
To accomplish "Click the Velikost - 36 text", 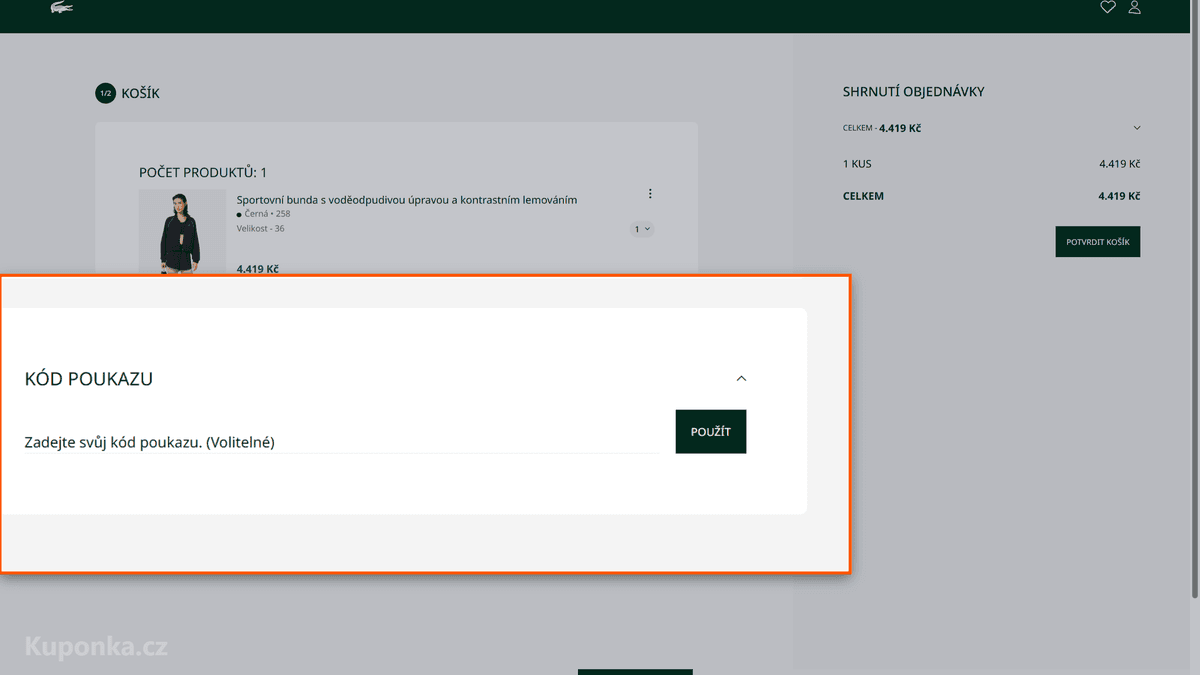I will coord(260,229).
